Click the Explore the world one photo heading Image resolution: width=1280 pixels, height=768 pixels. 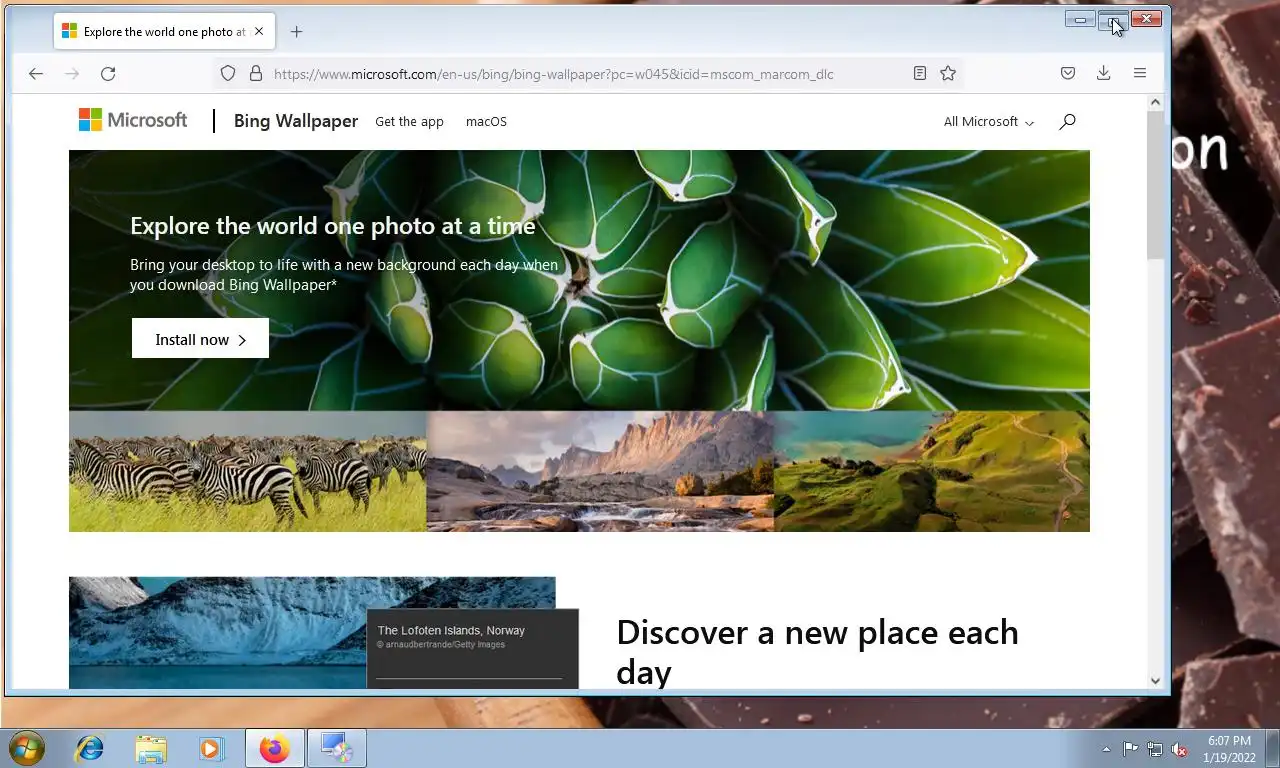click(x=333, y=226)
